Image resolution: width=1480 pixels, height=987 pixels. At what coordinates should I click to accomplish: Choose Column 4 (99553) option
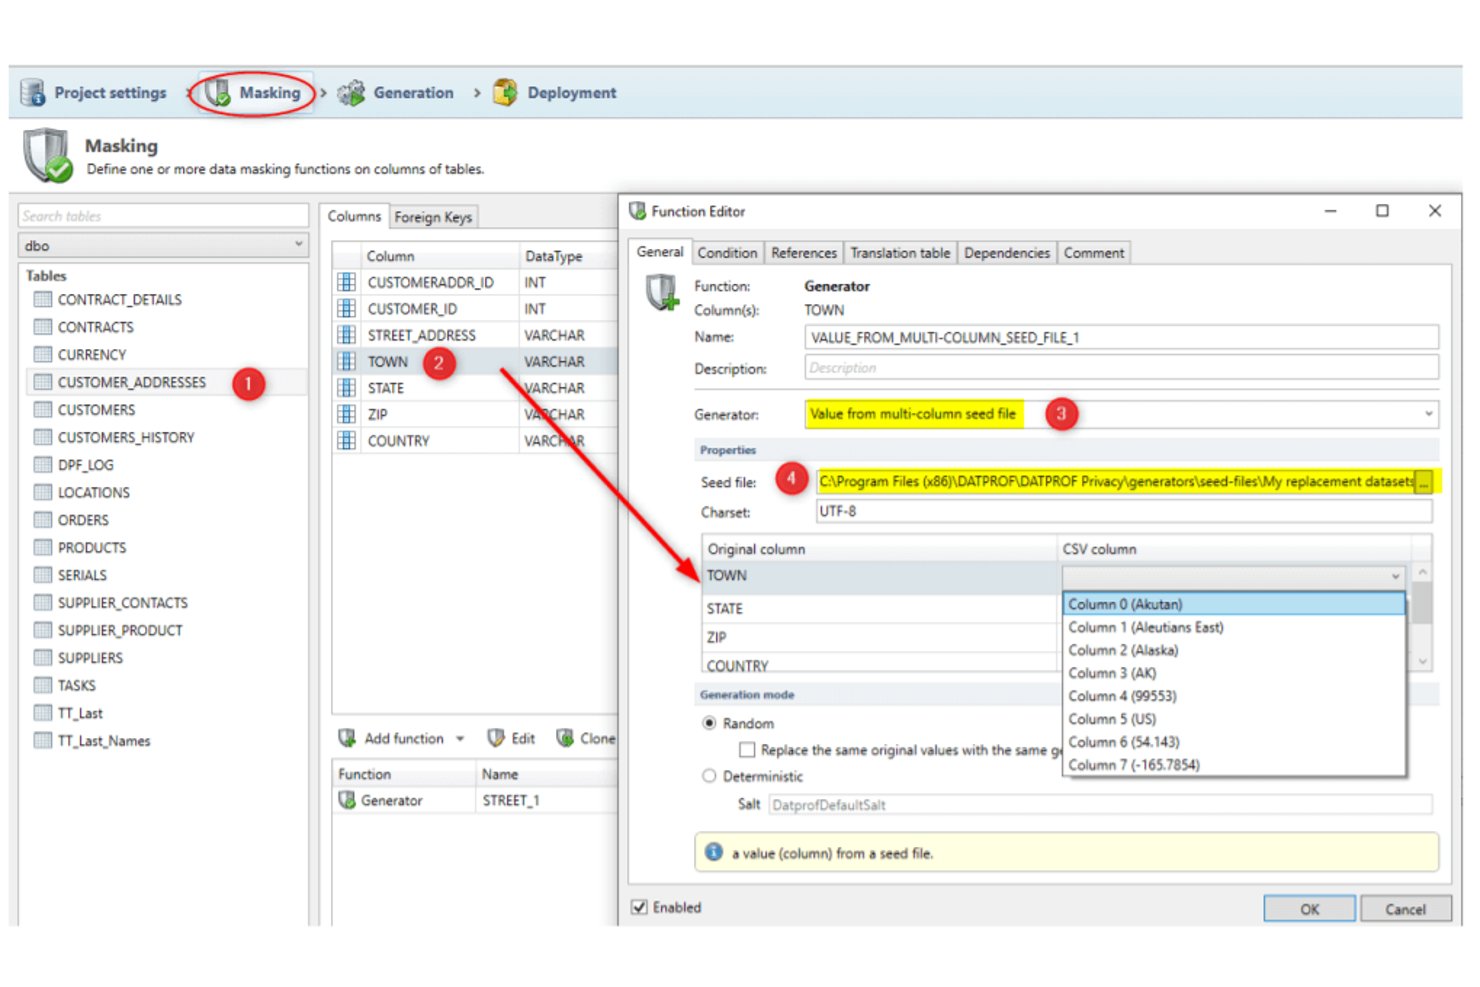pyautogui.click(x=1234, y=696)
